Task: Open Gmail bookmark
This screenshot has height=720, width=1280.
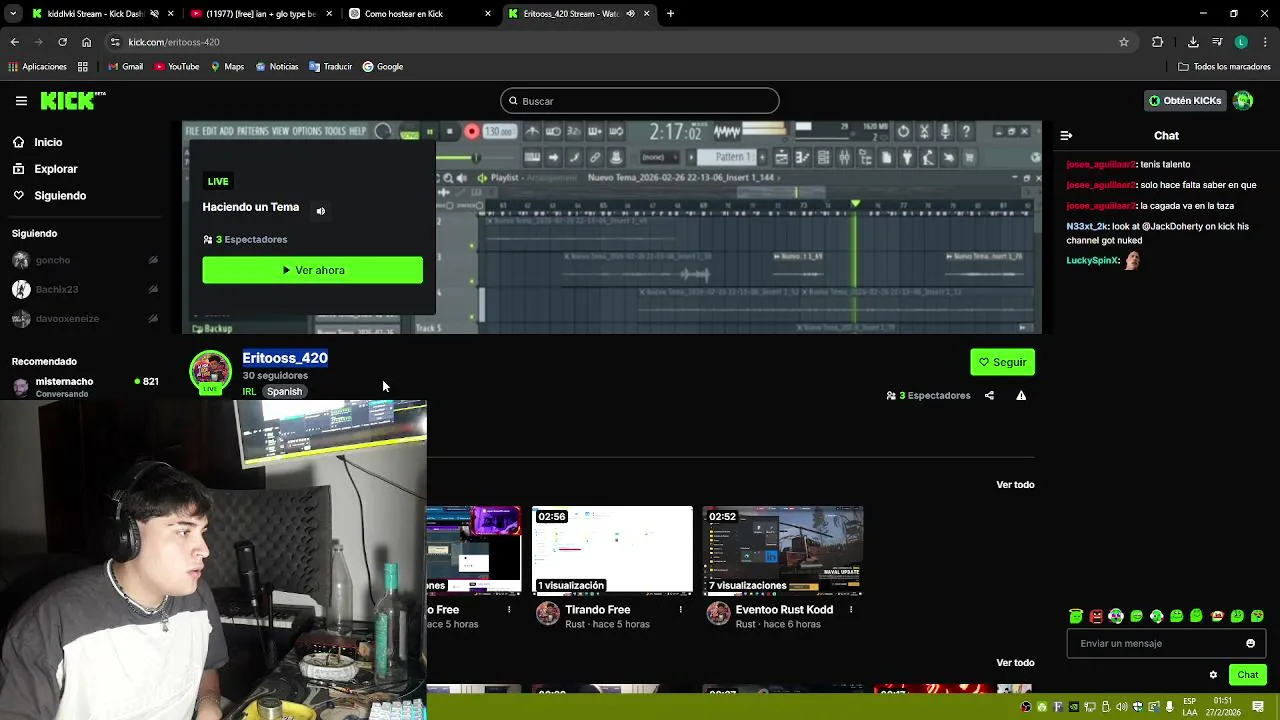Action: click(x=125, y=67)
